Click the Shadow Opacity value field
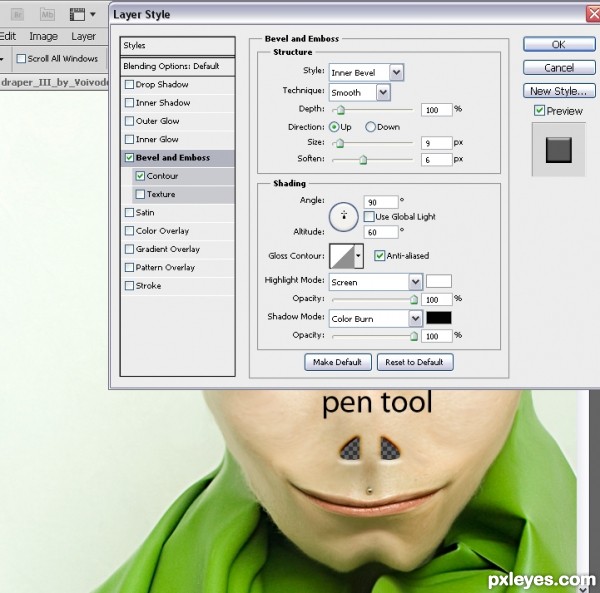This screenshot has height=593, width=600. [437, 336]
